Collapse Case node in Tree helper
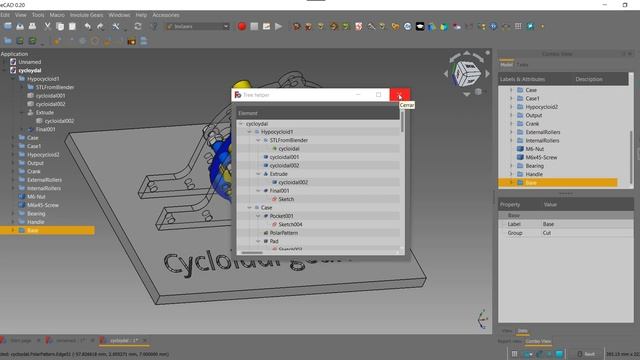 pyautogui.click(x=249, y=208)
